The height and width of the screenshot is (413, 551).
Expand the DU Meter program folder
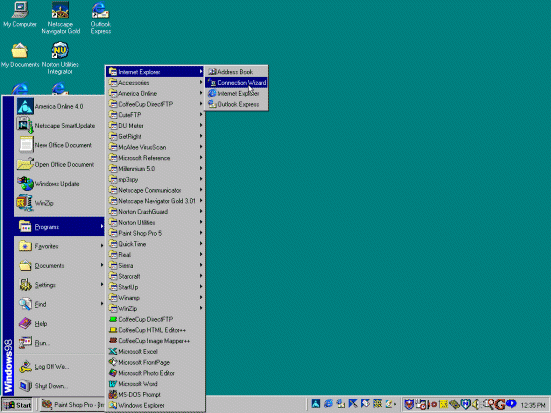(x=155, y=125)
